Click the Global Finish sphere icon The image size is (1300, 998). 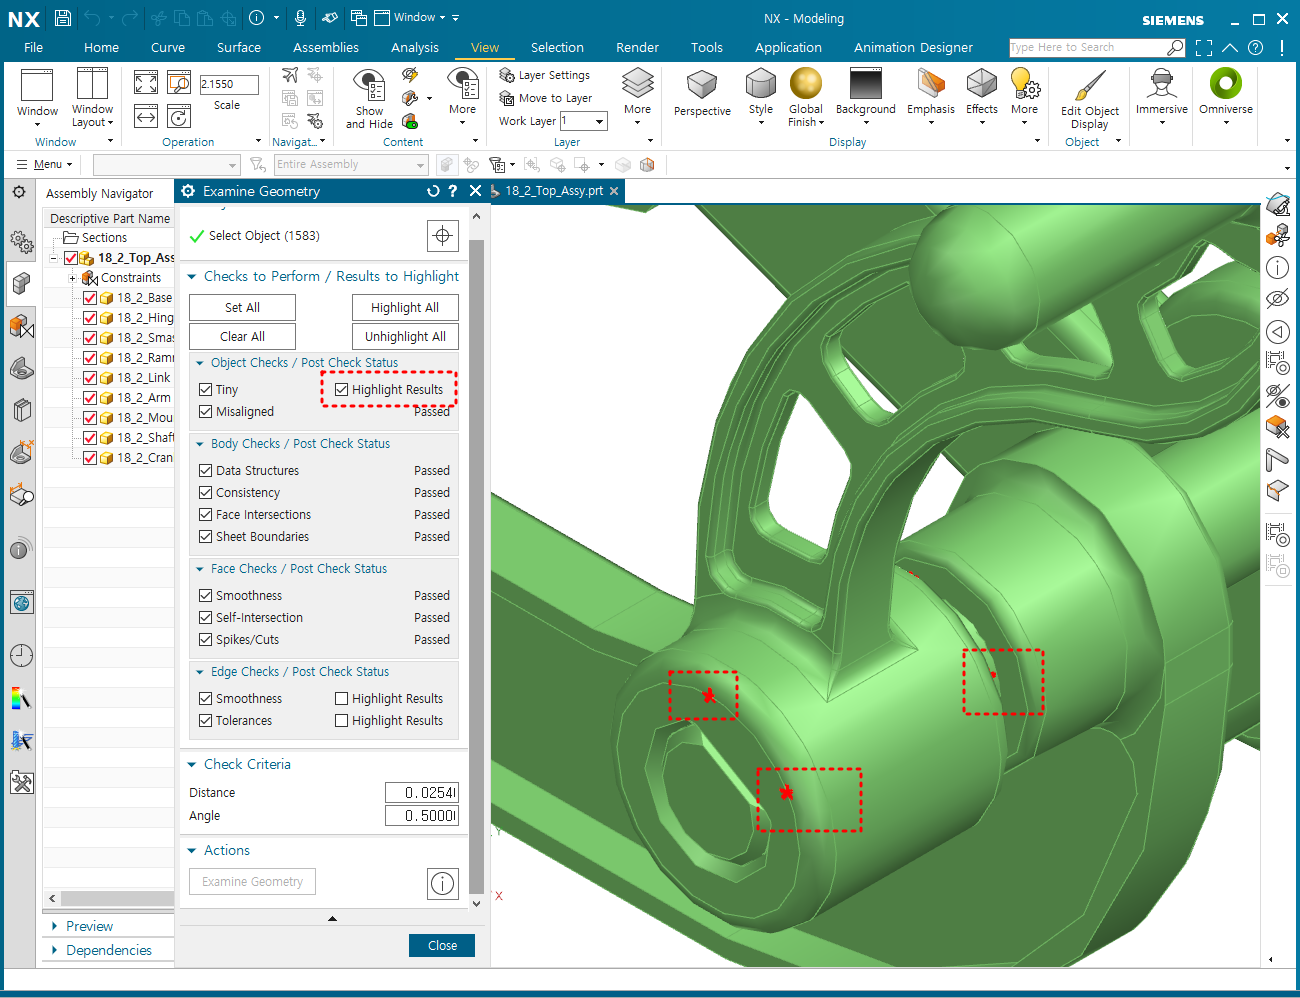pyautogui.click(x=806, y=83)
